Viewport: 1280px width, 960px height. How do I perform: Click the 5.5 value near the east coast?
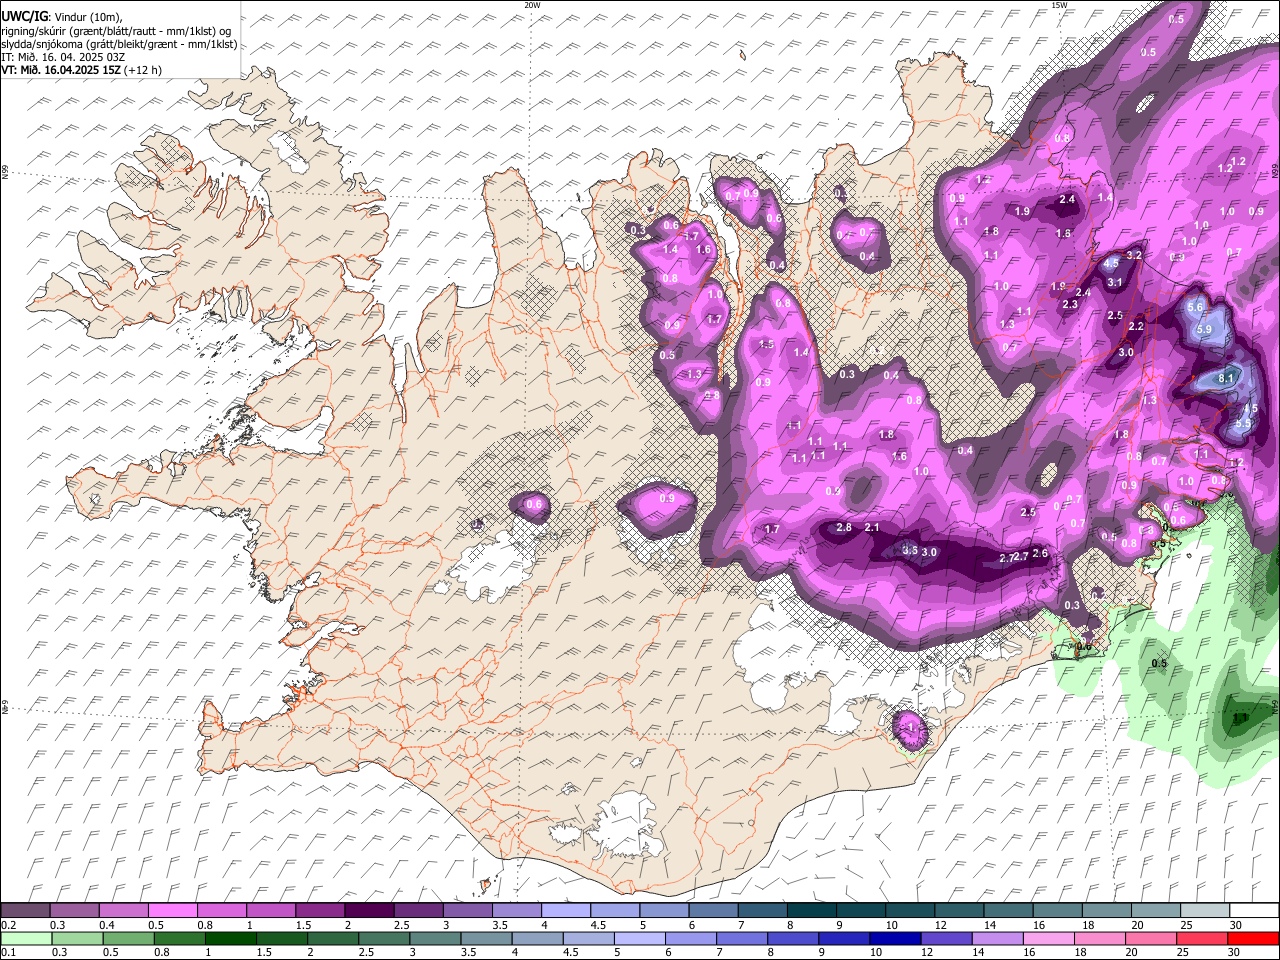1243,424
